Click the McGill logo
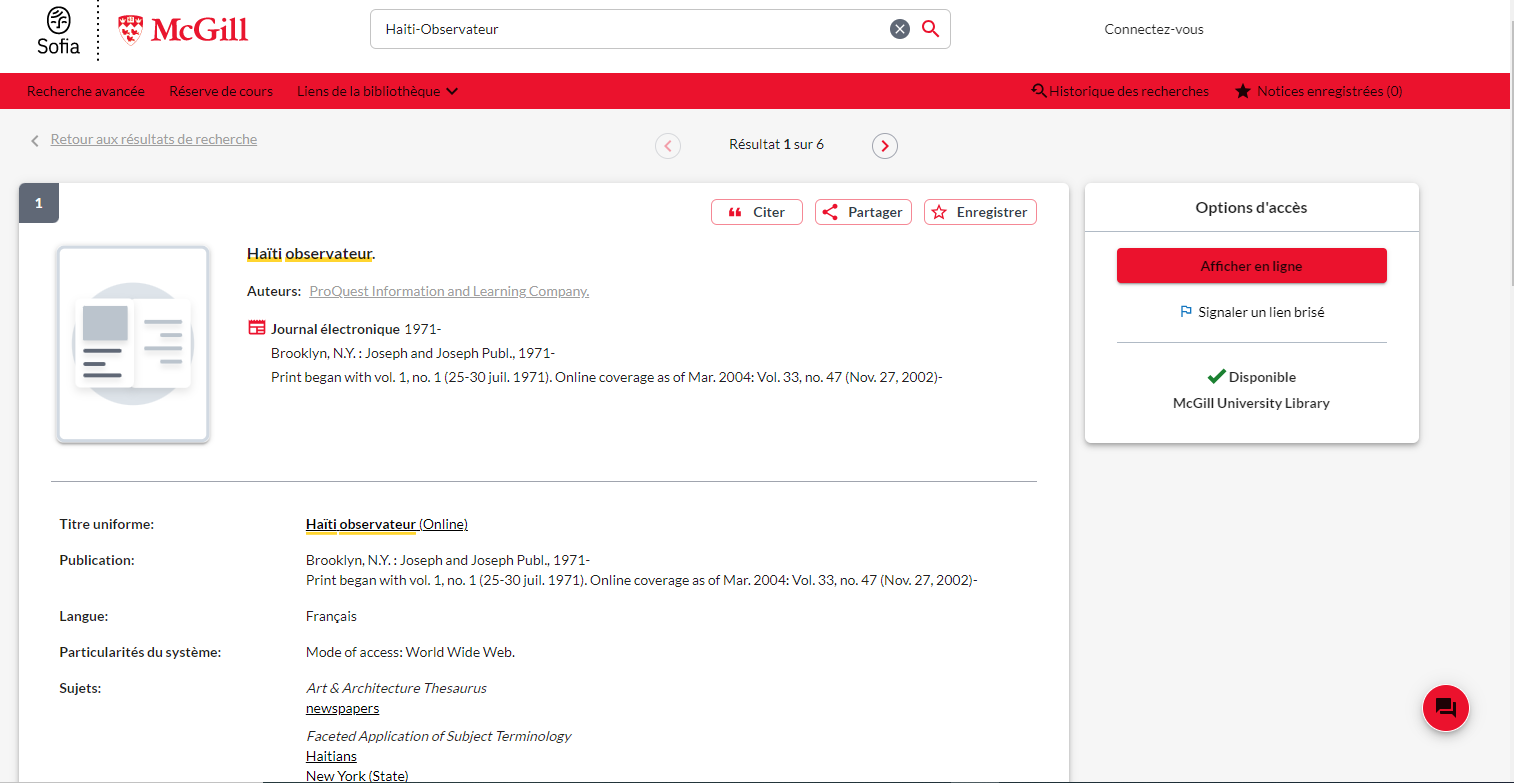 183,30
